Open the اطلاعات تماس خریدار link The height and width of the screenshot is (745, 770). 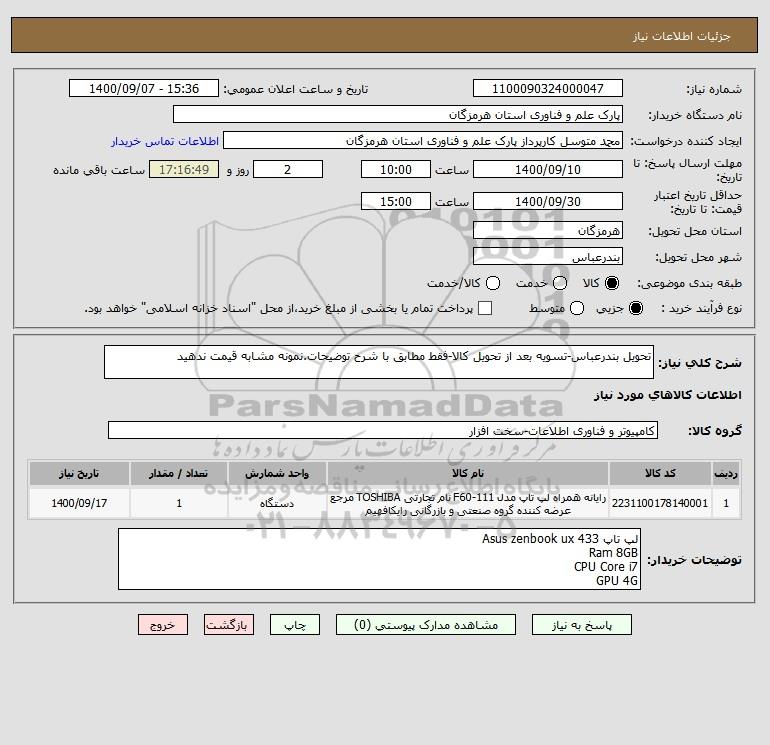coord(165,141)
